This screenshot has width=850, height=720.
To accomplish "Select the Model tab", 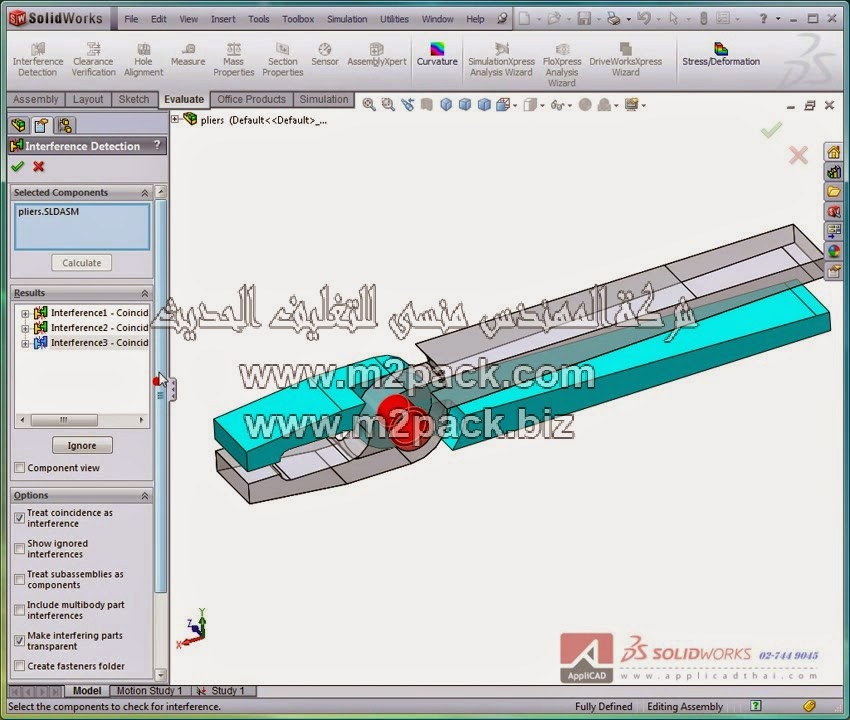I will [x=87, y=691].
